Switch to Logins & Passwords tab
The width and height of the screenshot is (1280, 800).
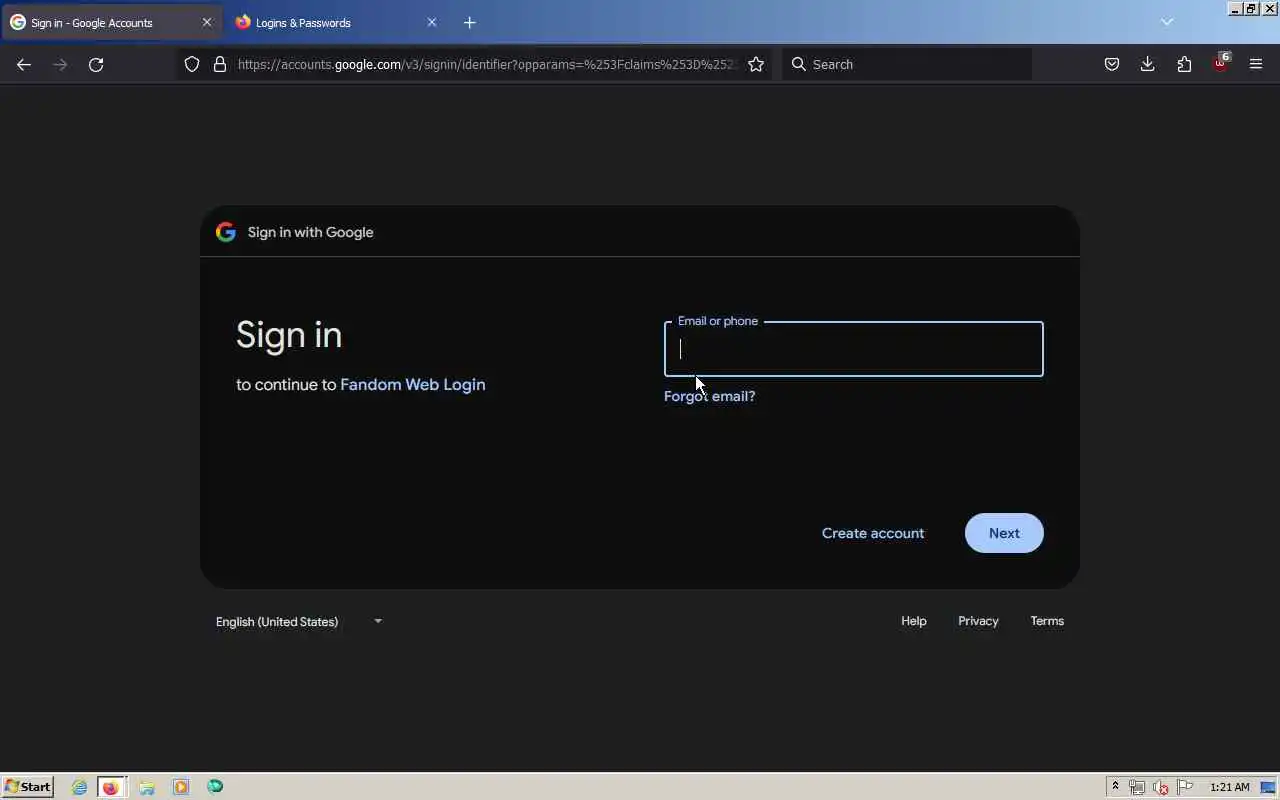point(336,22)
